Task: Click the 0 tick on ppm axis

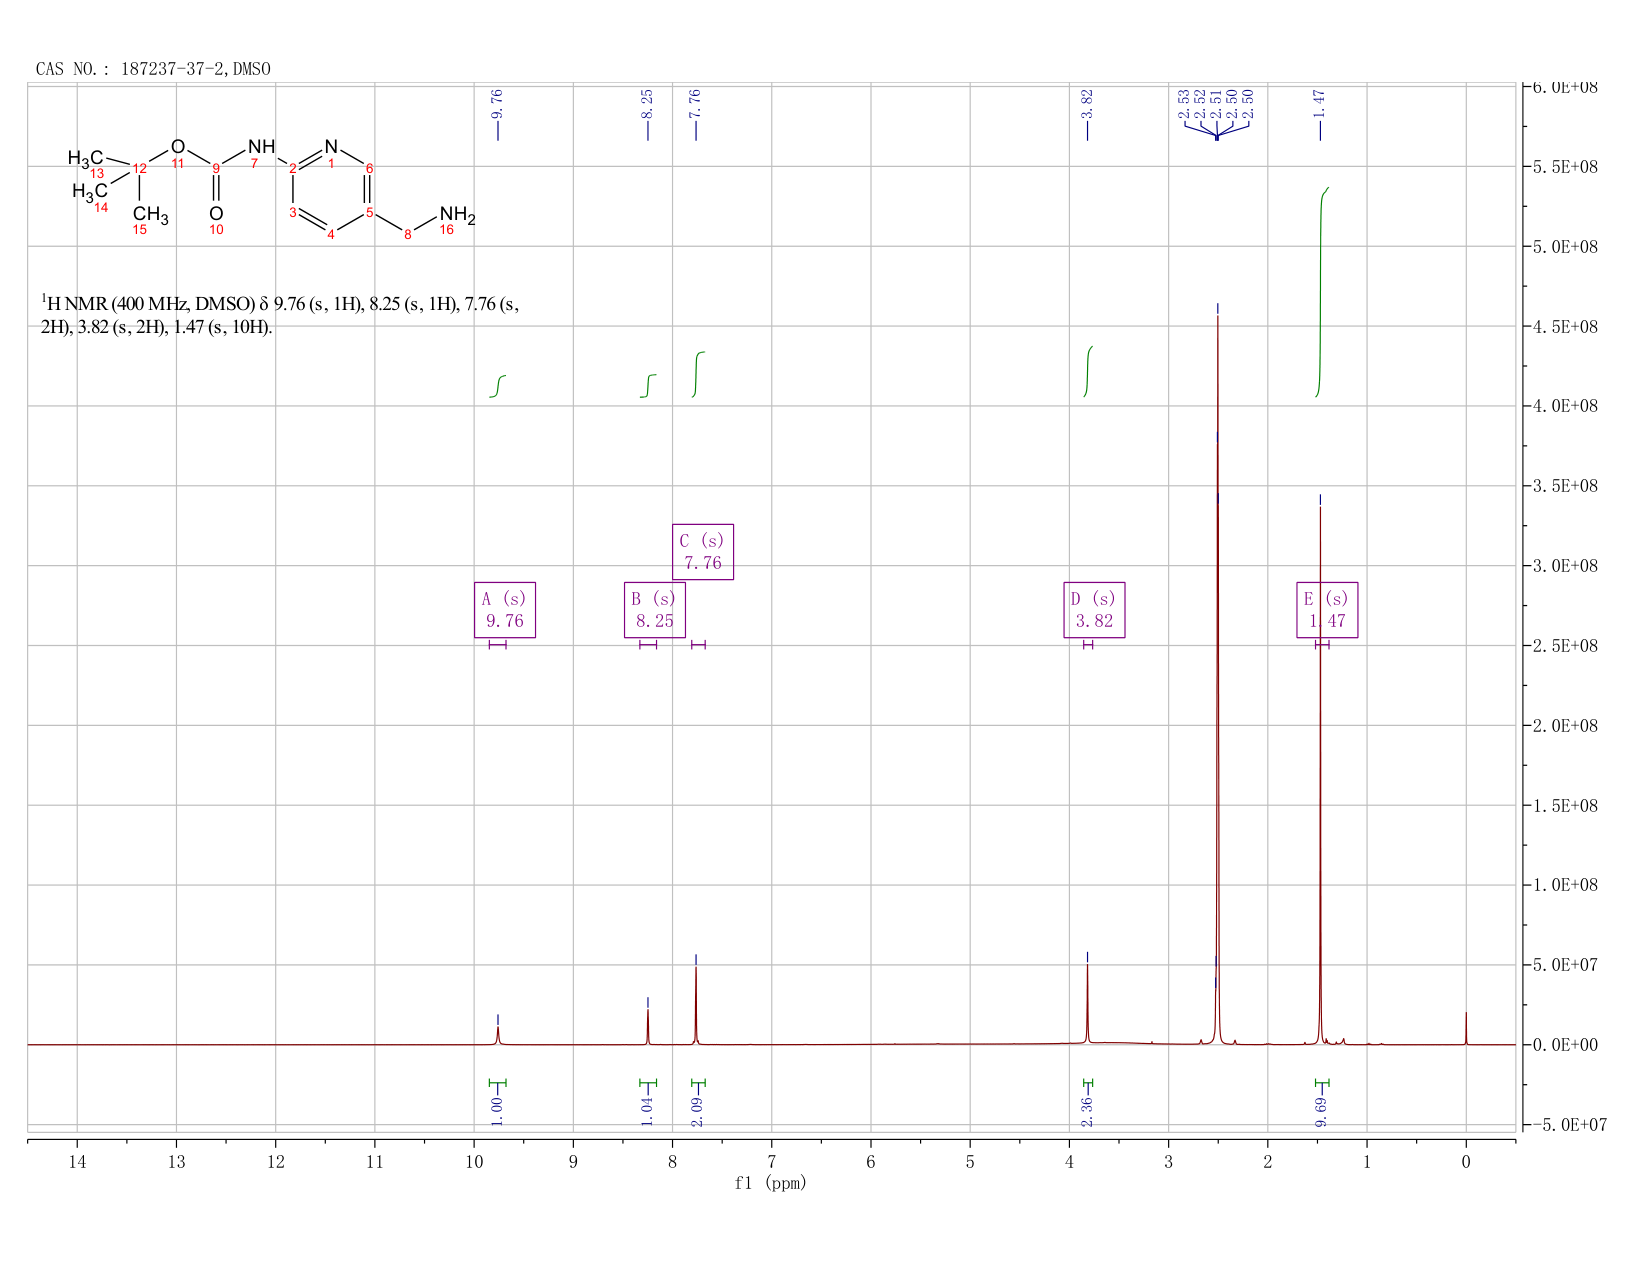Action: click(1466, 1161)
